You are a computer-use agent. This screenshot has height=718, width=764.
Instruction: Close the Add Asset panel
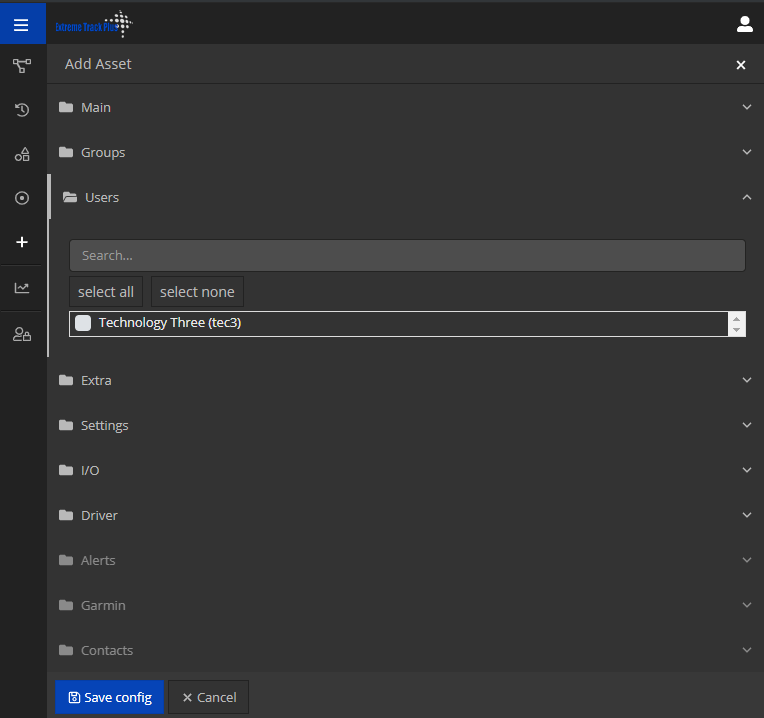tap(741, 65)
